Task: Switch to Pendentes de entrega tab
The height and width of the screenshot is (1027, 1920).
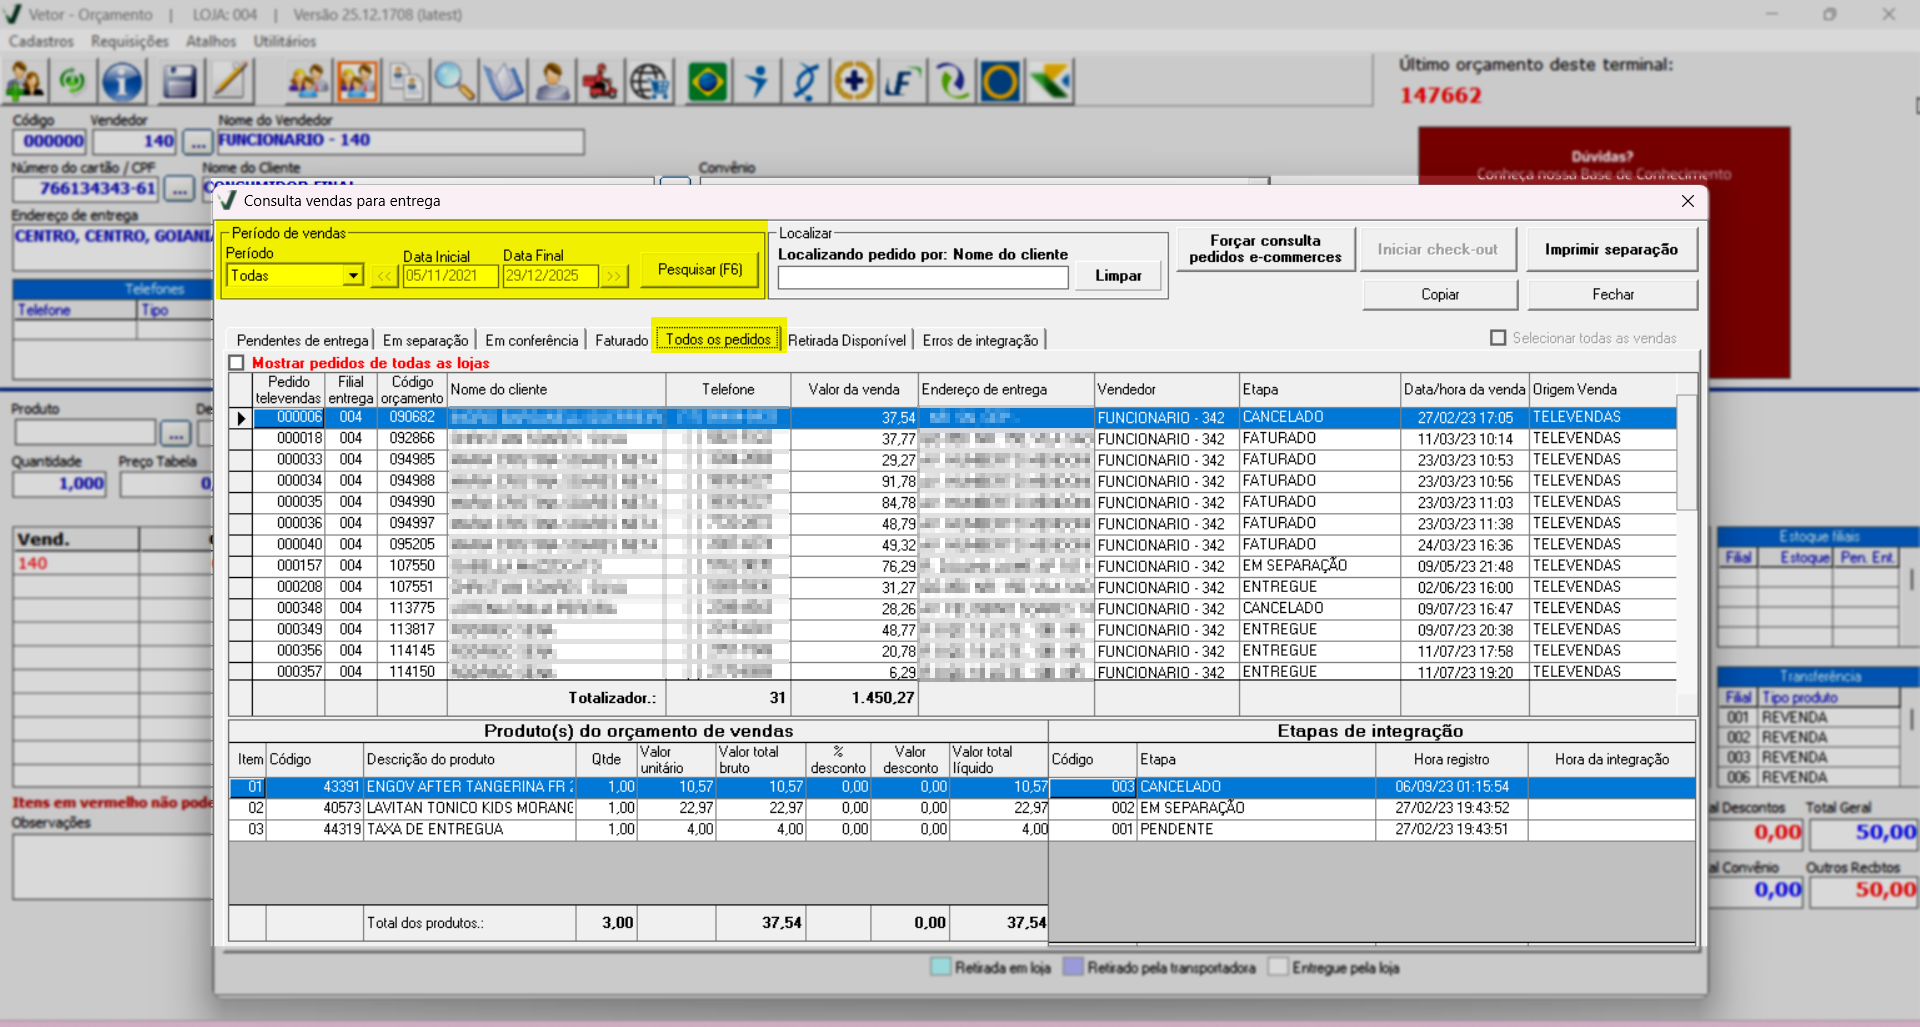Action: (x=302, y=341)
